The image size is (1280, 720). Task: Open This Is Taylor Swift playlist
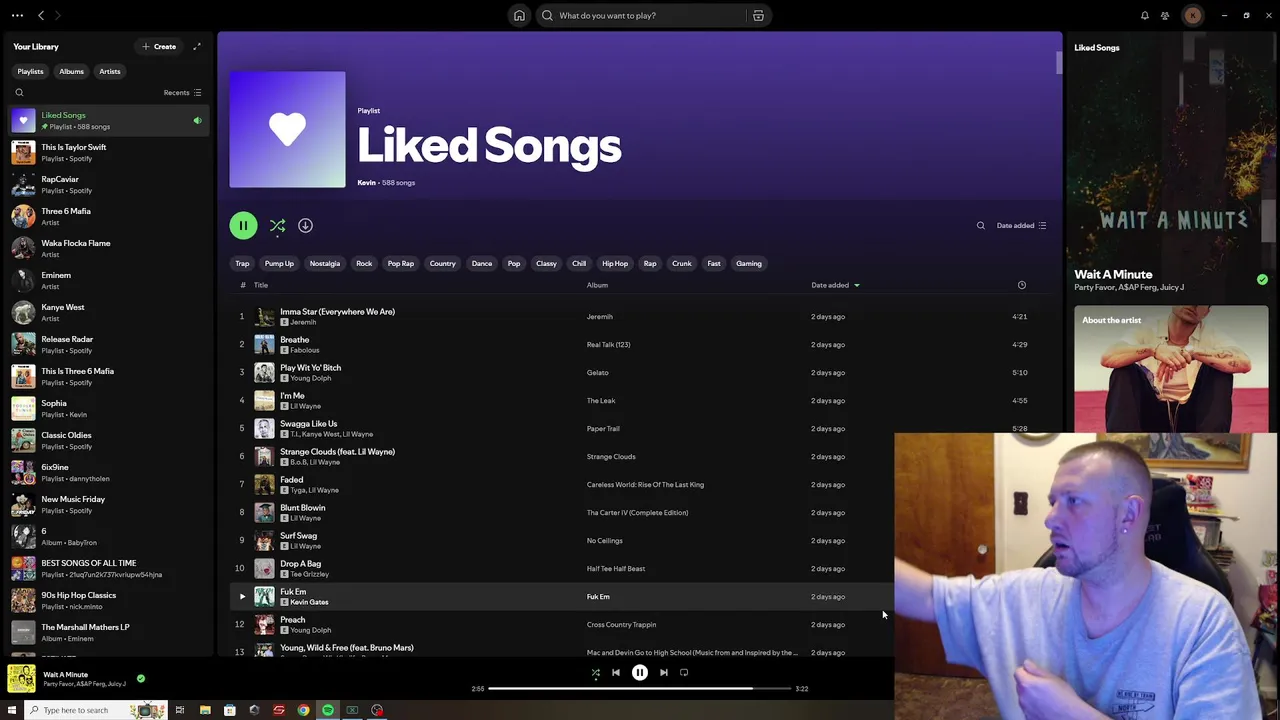[110, 152]
